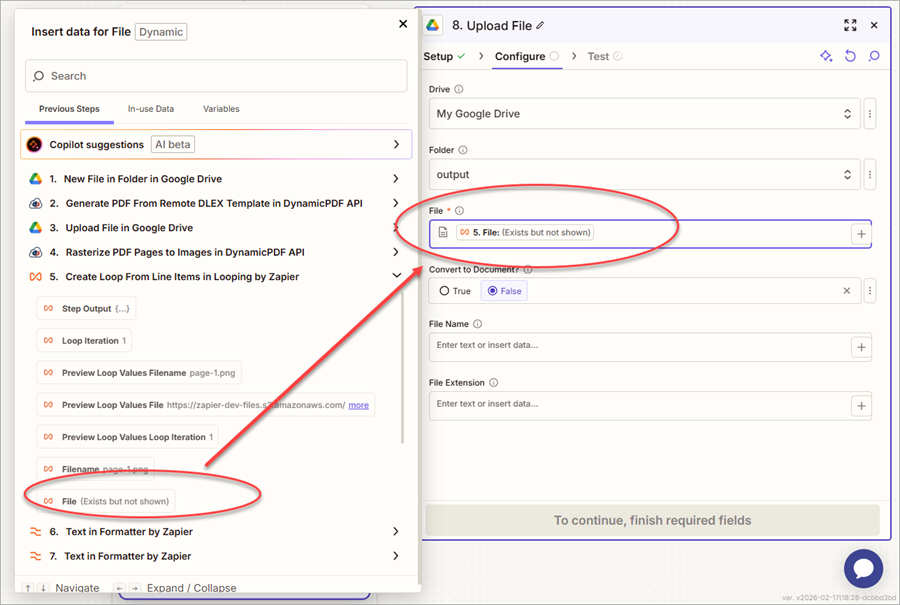Click the expand fullscreen icon in header

[850, 25]
